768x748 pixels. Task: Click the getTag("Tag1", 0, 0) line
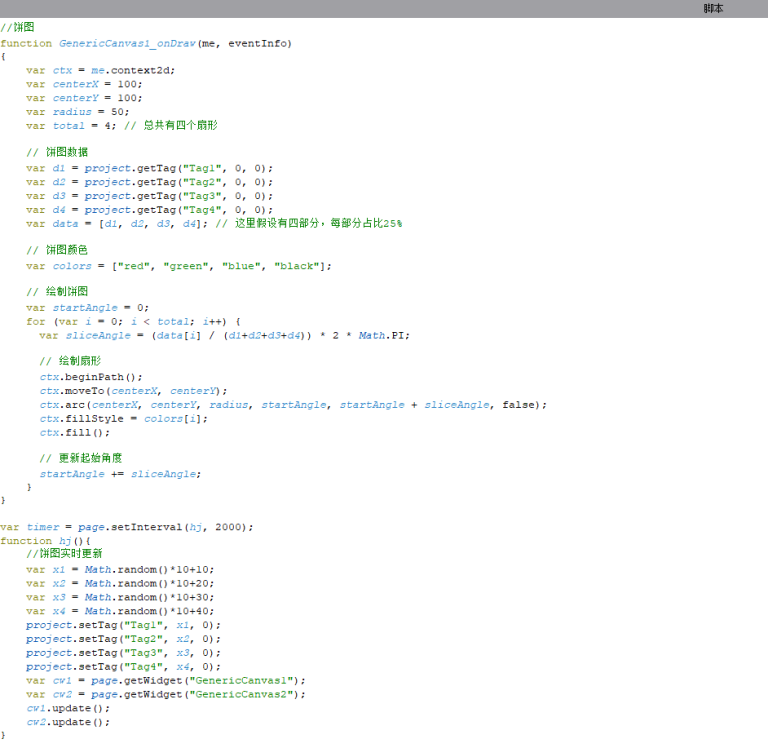click(150, 168)
